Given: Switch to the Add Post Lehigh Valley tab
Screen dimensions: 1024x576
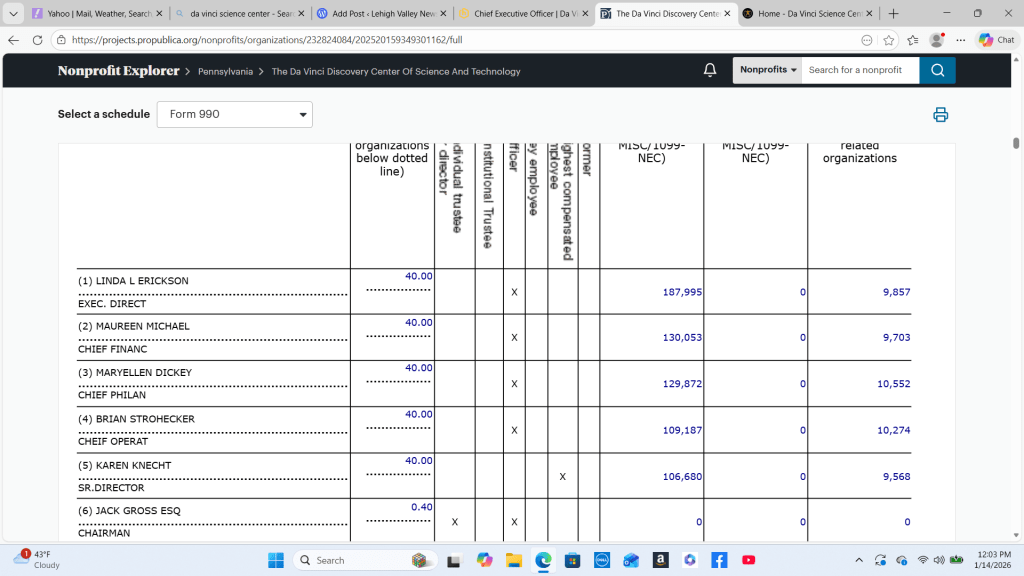Looking at the screenshot, I should tap(376, 14).
